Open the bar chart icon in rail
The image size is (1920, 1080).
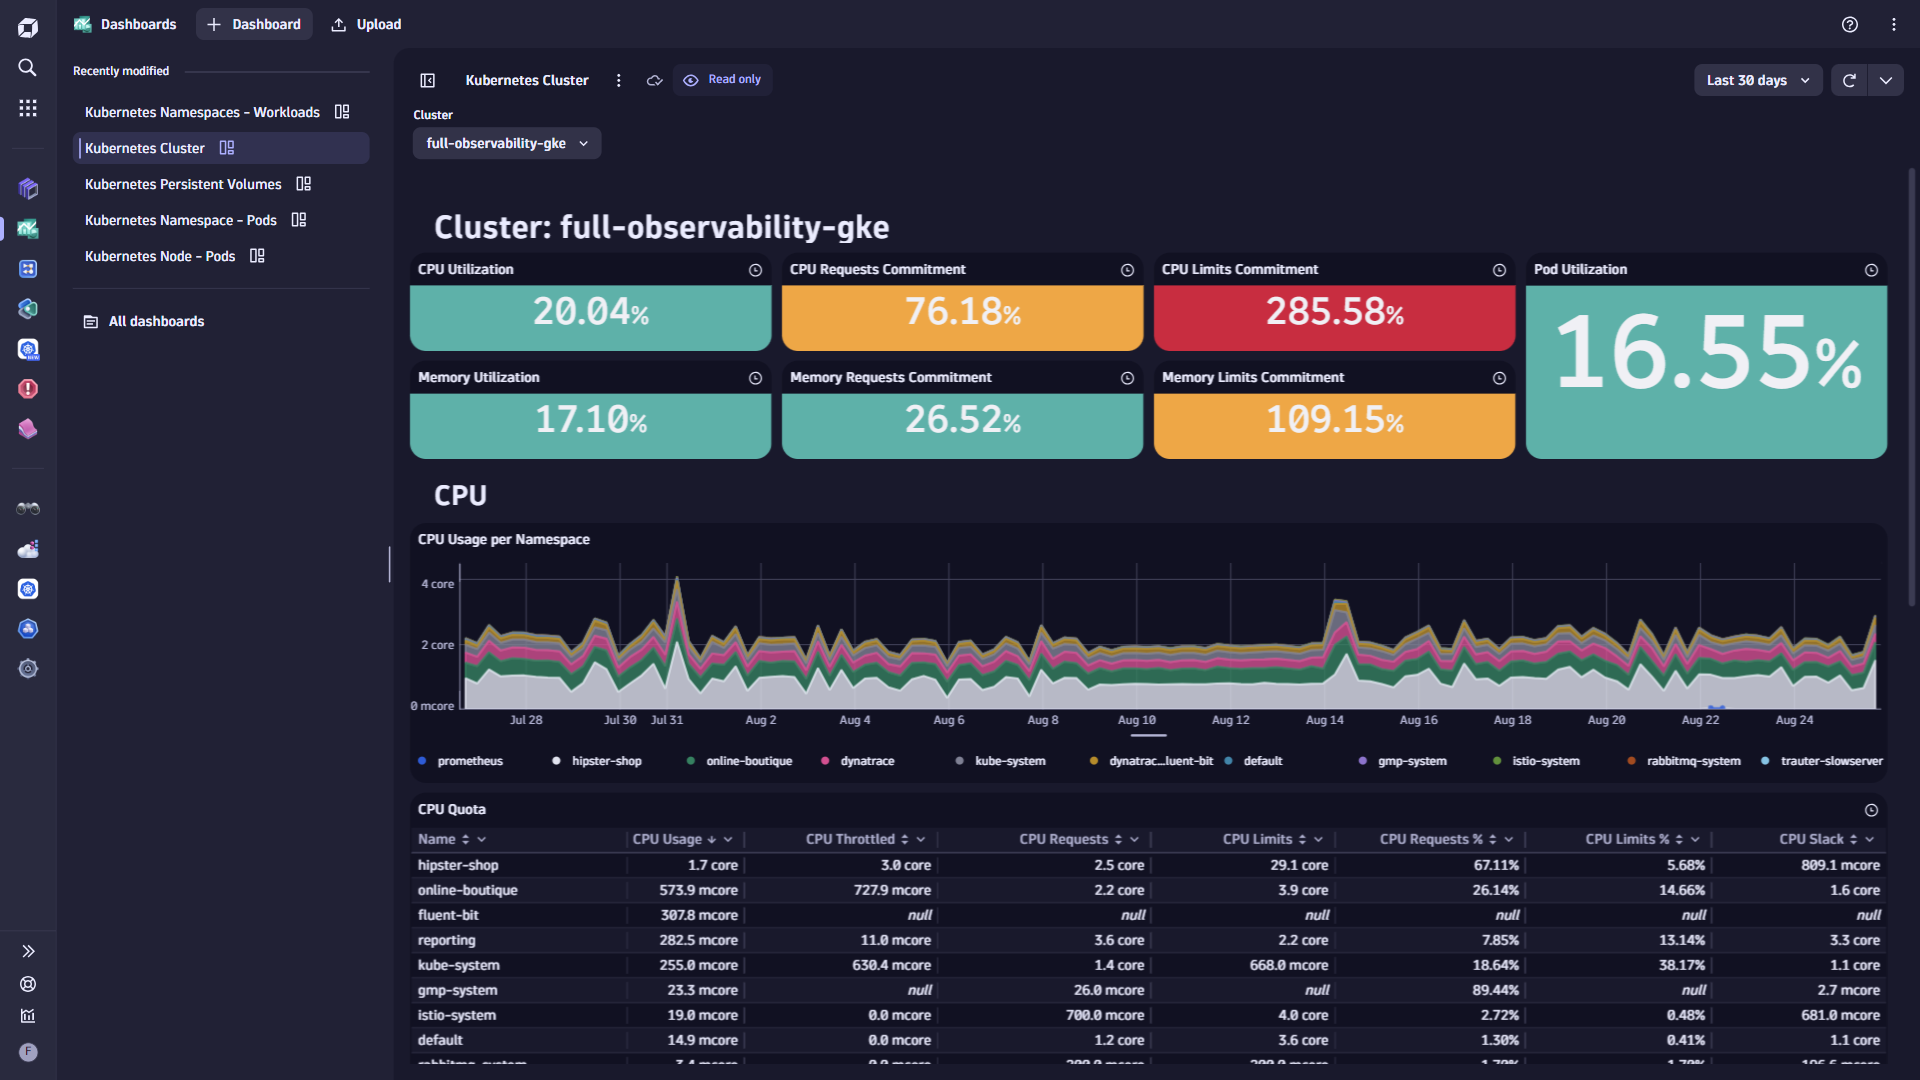[x=28, y=1016]
